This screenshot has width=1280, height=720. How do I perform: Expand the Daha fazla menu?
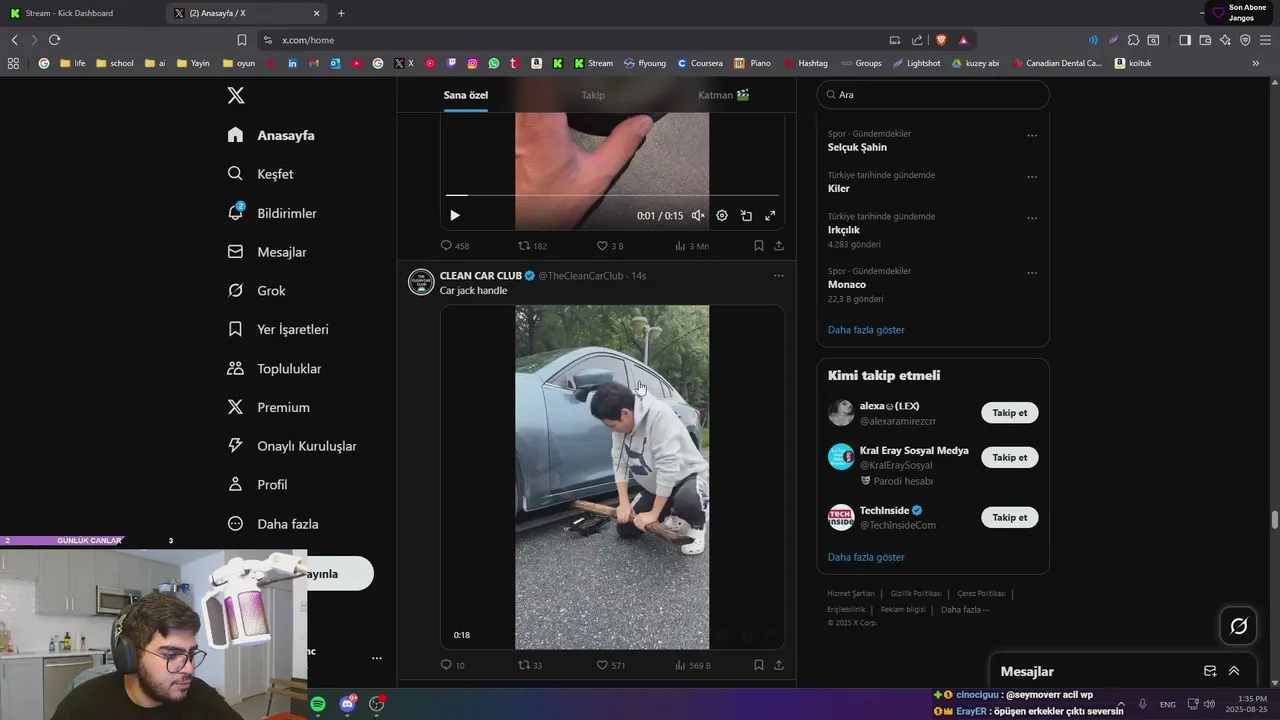point(273,524)
